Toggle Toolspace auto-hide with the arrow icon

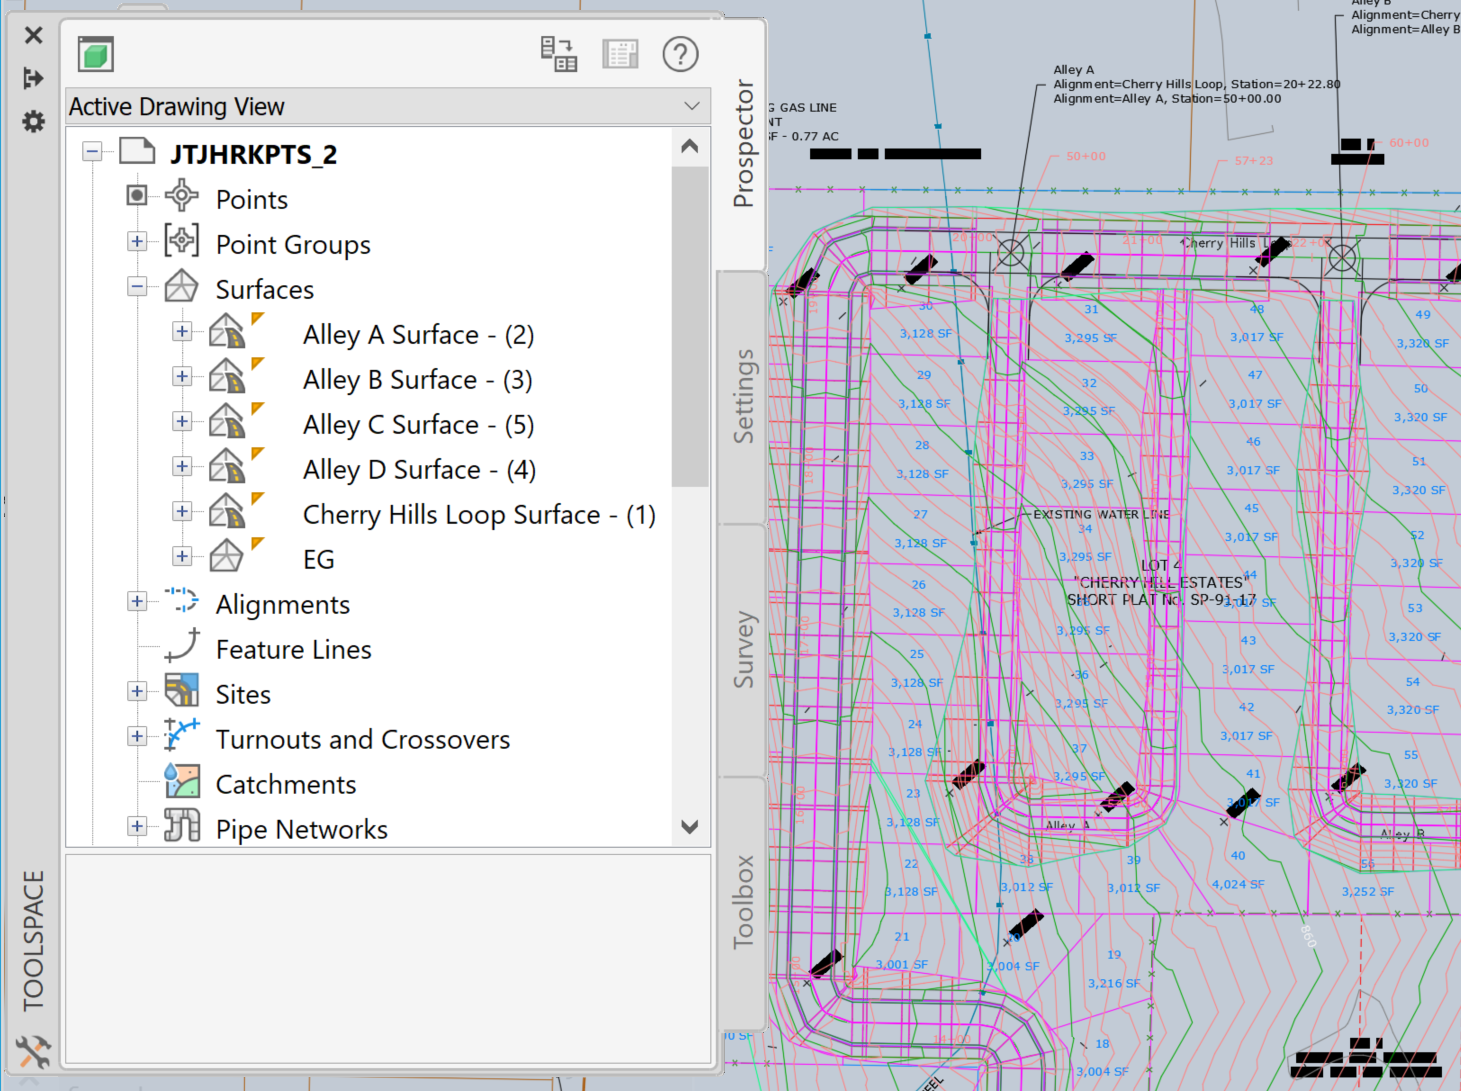(33, 77)
